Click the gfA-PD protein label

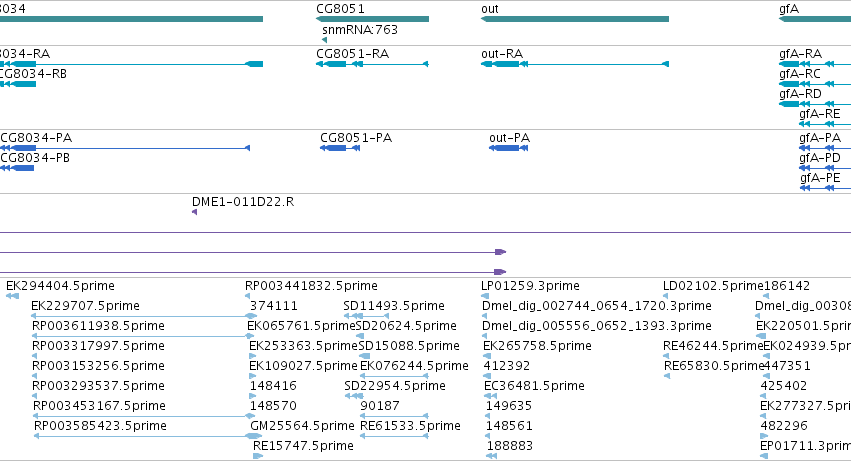tap(820, 158)
